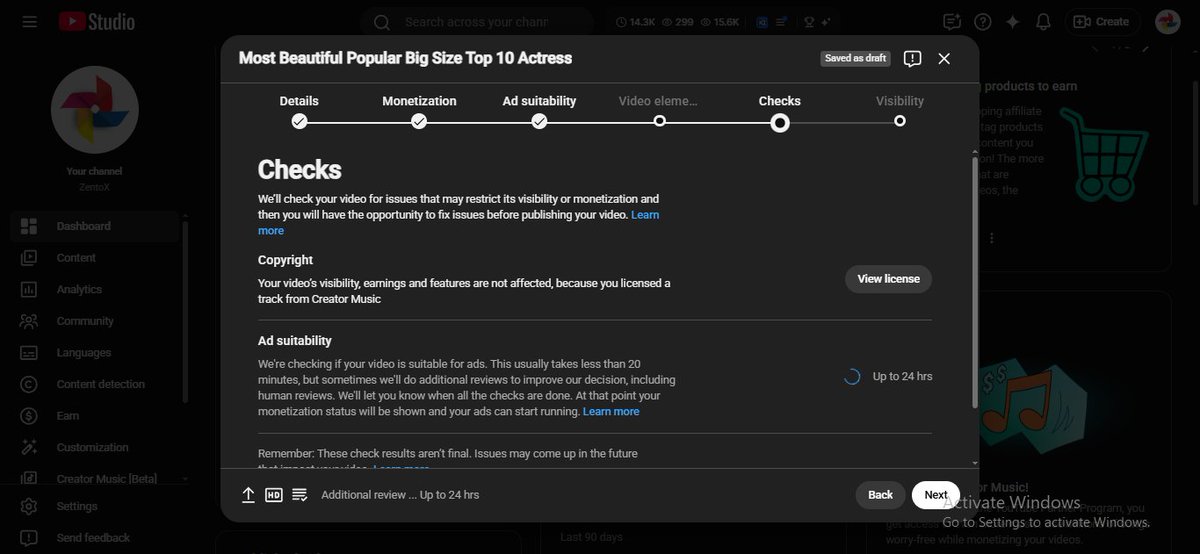This screenshot has width=1200, height=554.
Task: Click the sparkle Ask Studio icon
Action: point(1013,22)
